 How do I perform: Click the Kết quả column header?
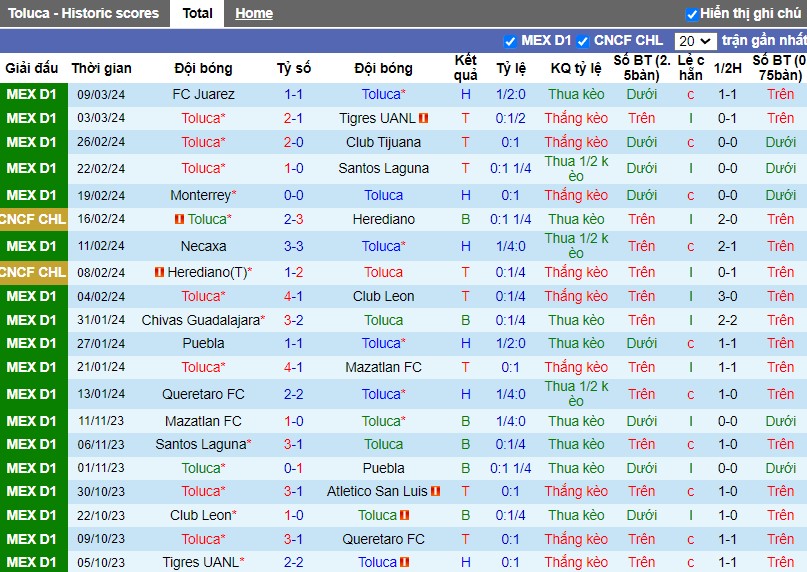point(465,68)
